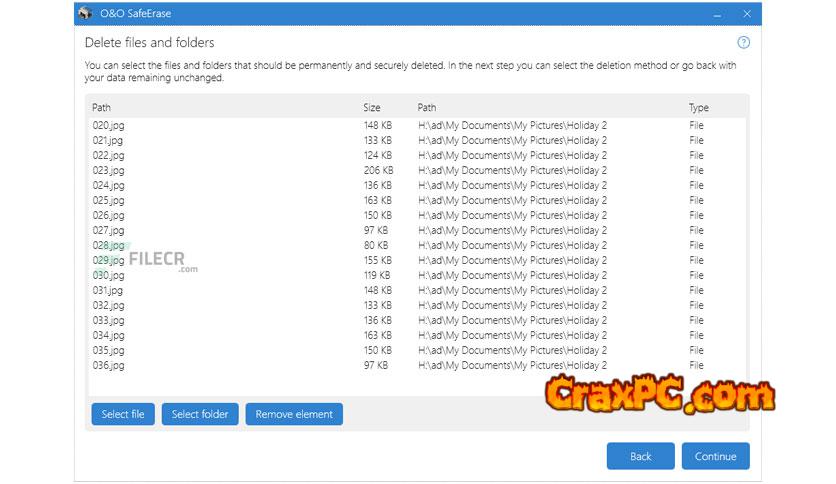
Task: Select the 028.jpg file row
Action: click(417, 245)
